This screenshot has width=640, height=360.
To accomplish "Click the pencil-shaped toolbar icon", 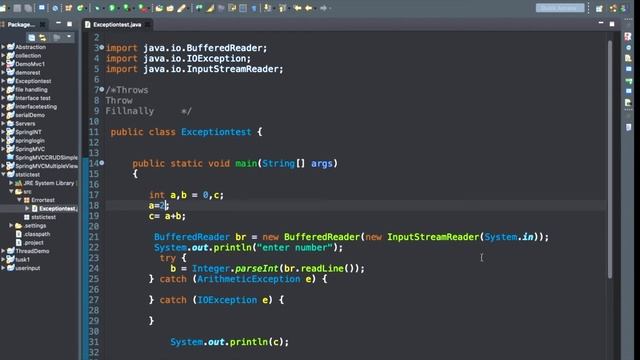I will click(x=182, y=8).
